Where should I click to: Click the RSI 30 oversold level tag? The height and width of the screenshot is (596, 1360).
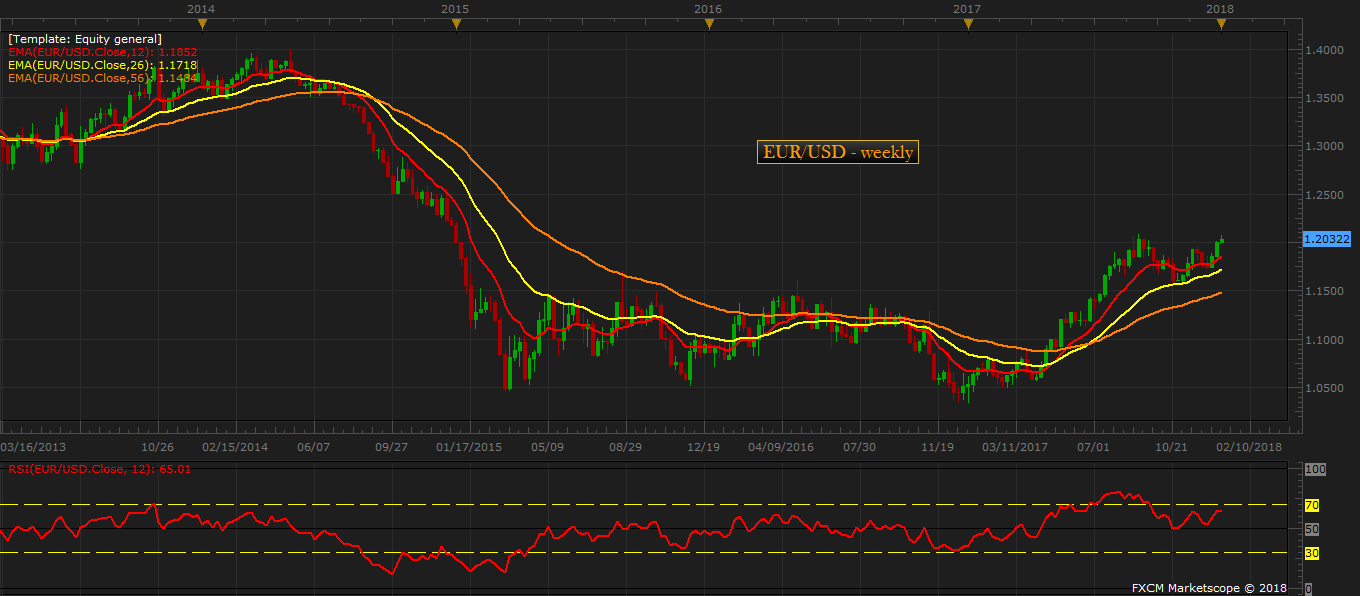point(1312,552)
